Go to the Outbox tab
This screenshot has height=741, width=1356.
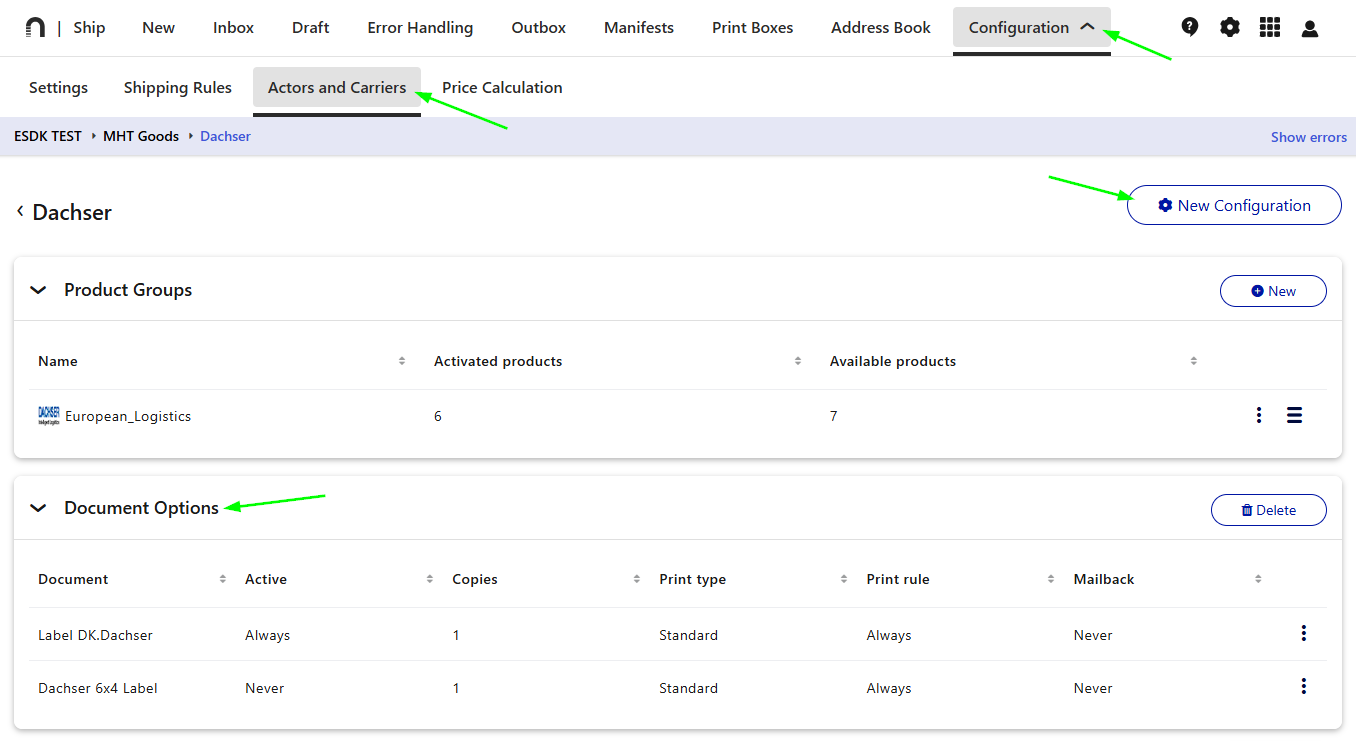click(539, 28)
